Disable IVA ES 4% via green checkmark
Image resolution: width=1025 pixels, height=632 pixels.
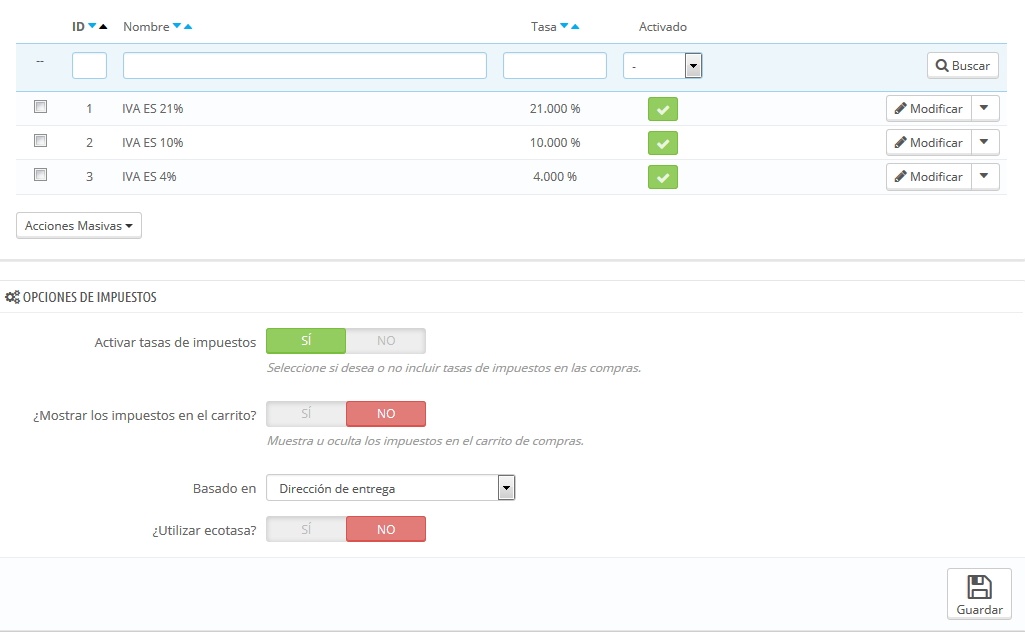pos(662,177)
